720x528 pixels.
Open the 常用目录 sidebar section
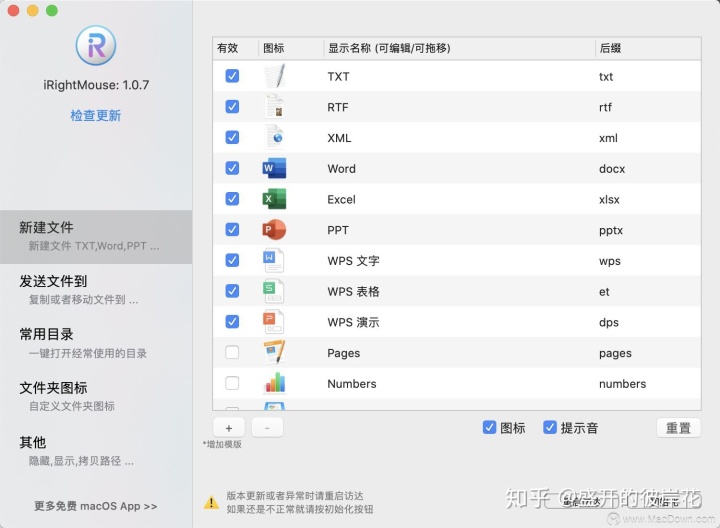click(96, 343)
